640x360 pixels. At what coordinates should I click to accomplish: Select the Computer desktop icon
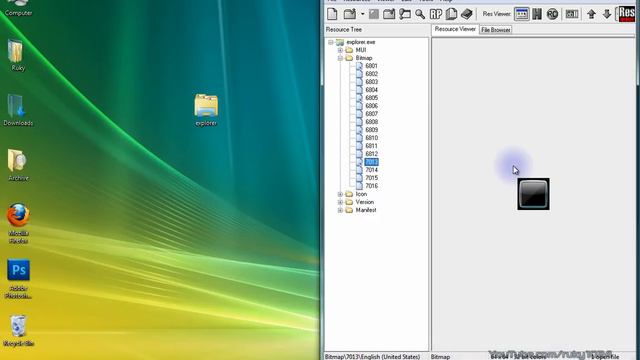[18, 8]
